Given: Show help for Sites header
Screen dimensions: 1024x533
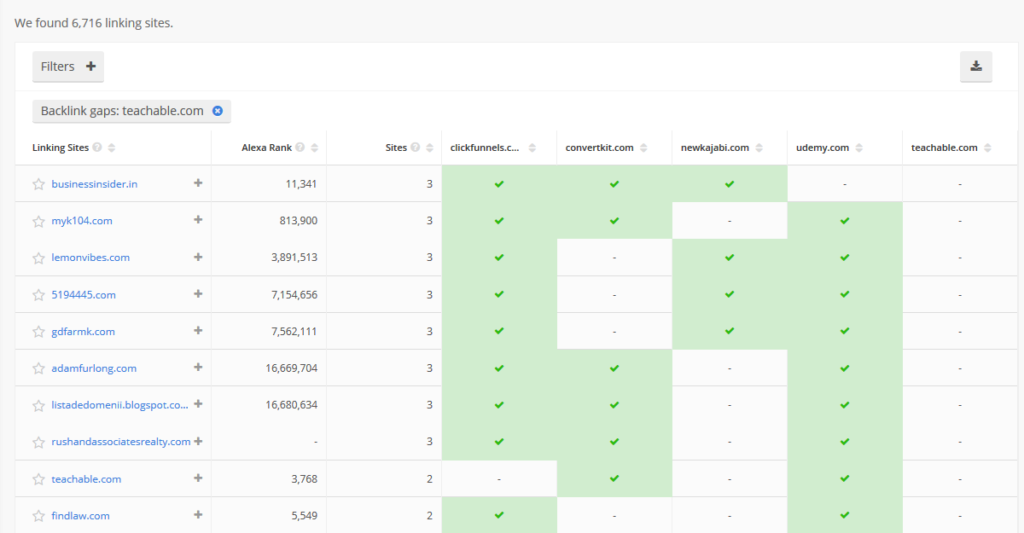Looking at the screenshot, I should [415, 148].
